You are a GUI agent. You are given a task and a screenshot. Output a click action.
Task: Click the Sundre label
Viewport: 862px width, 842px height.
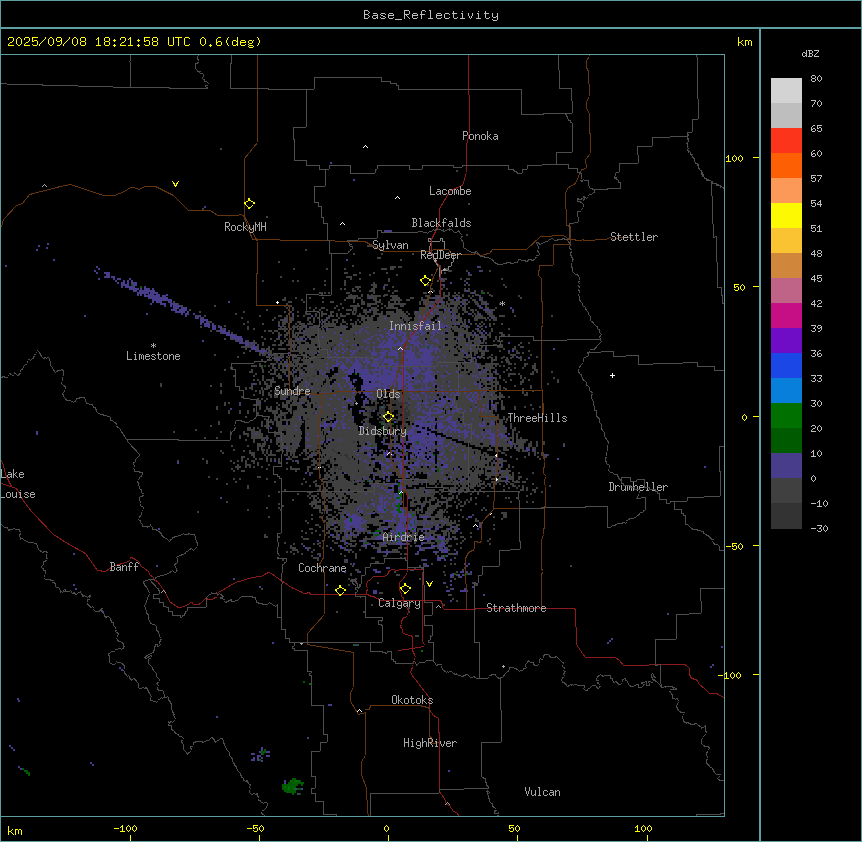pyautogui.click(x=292, y=391)
